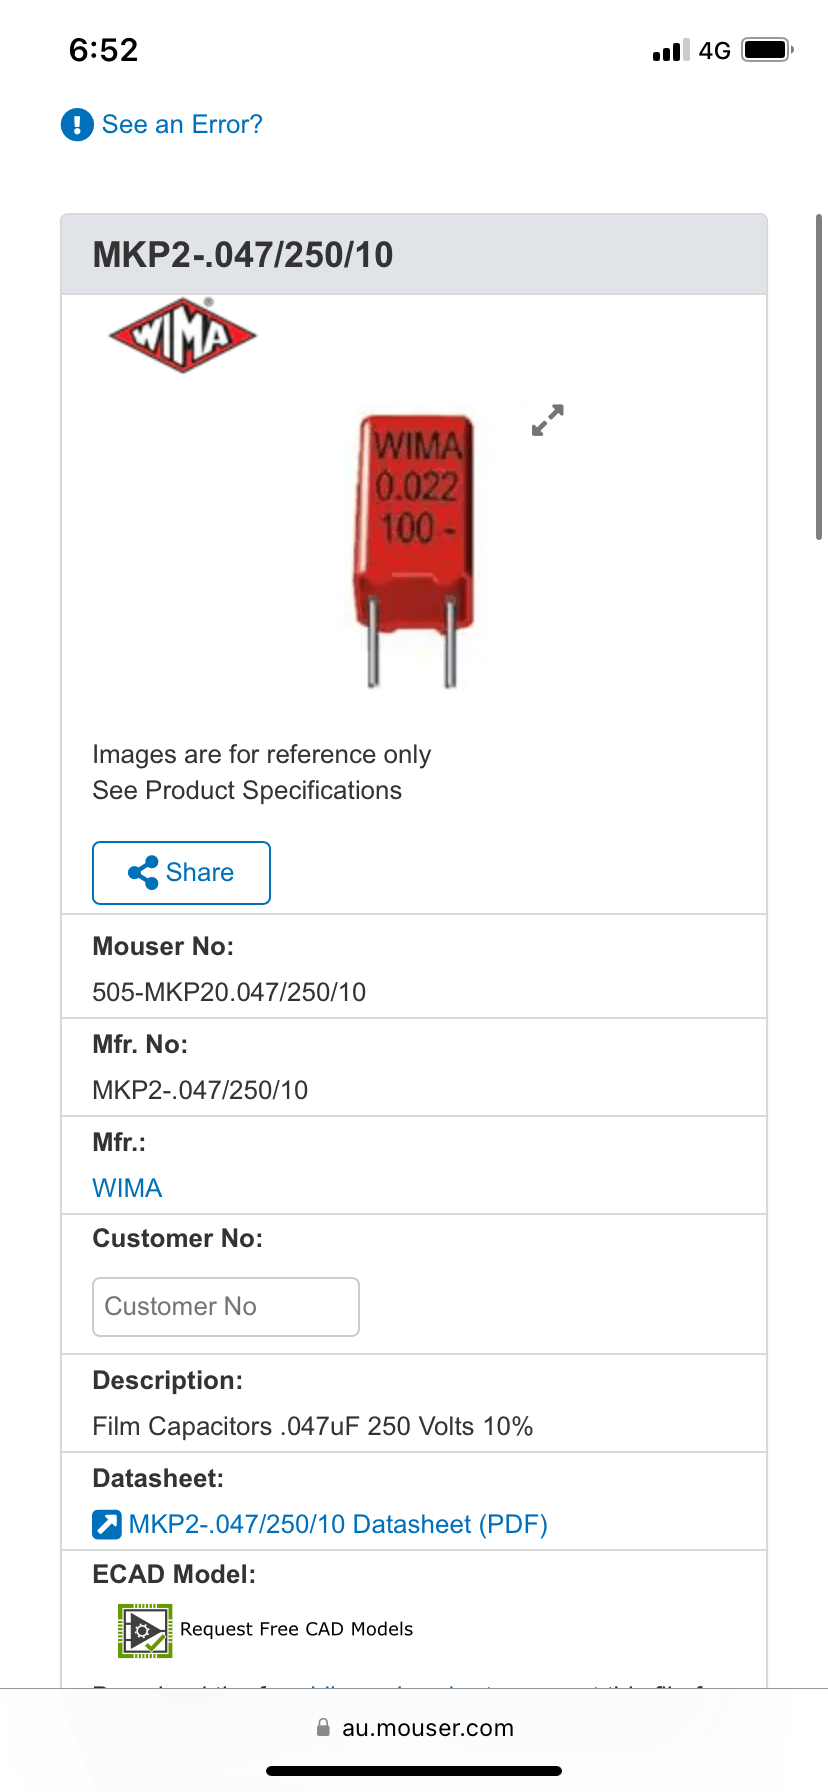Tap the battery icon in status bar
Screen dimensions: 828x1792
tap(767, 50)
